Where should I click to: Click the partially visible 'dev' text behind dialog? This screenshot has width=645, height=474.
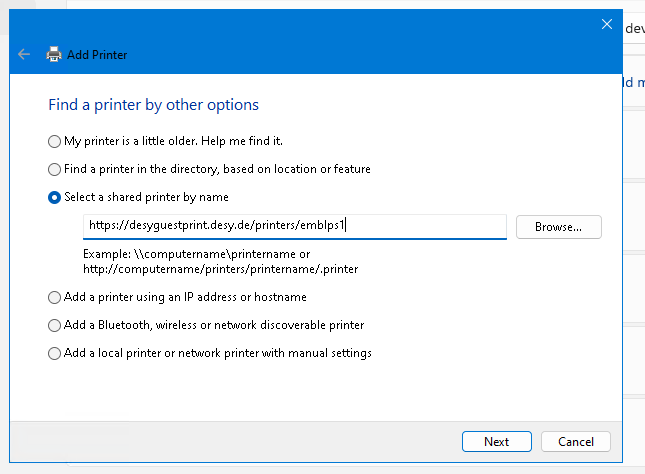coord(634,29)
